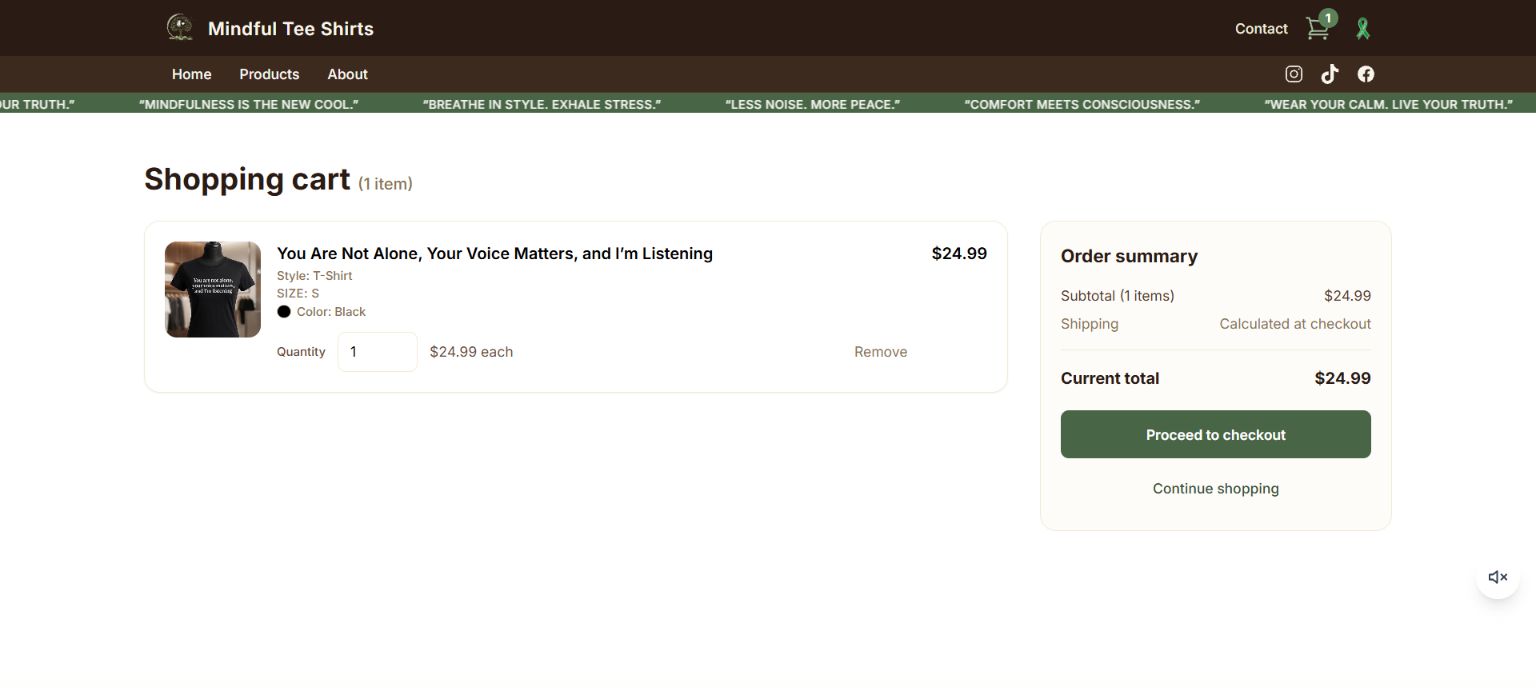Click the Mindful Tee Shirts site title
This screenshot has height=695, width=1536.
point(291,29)
